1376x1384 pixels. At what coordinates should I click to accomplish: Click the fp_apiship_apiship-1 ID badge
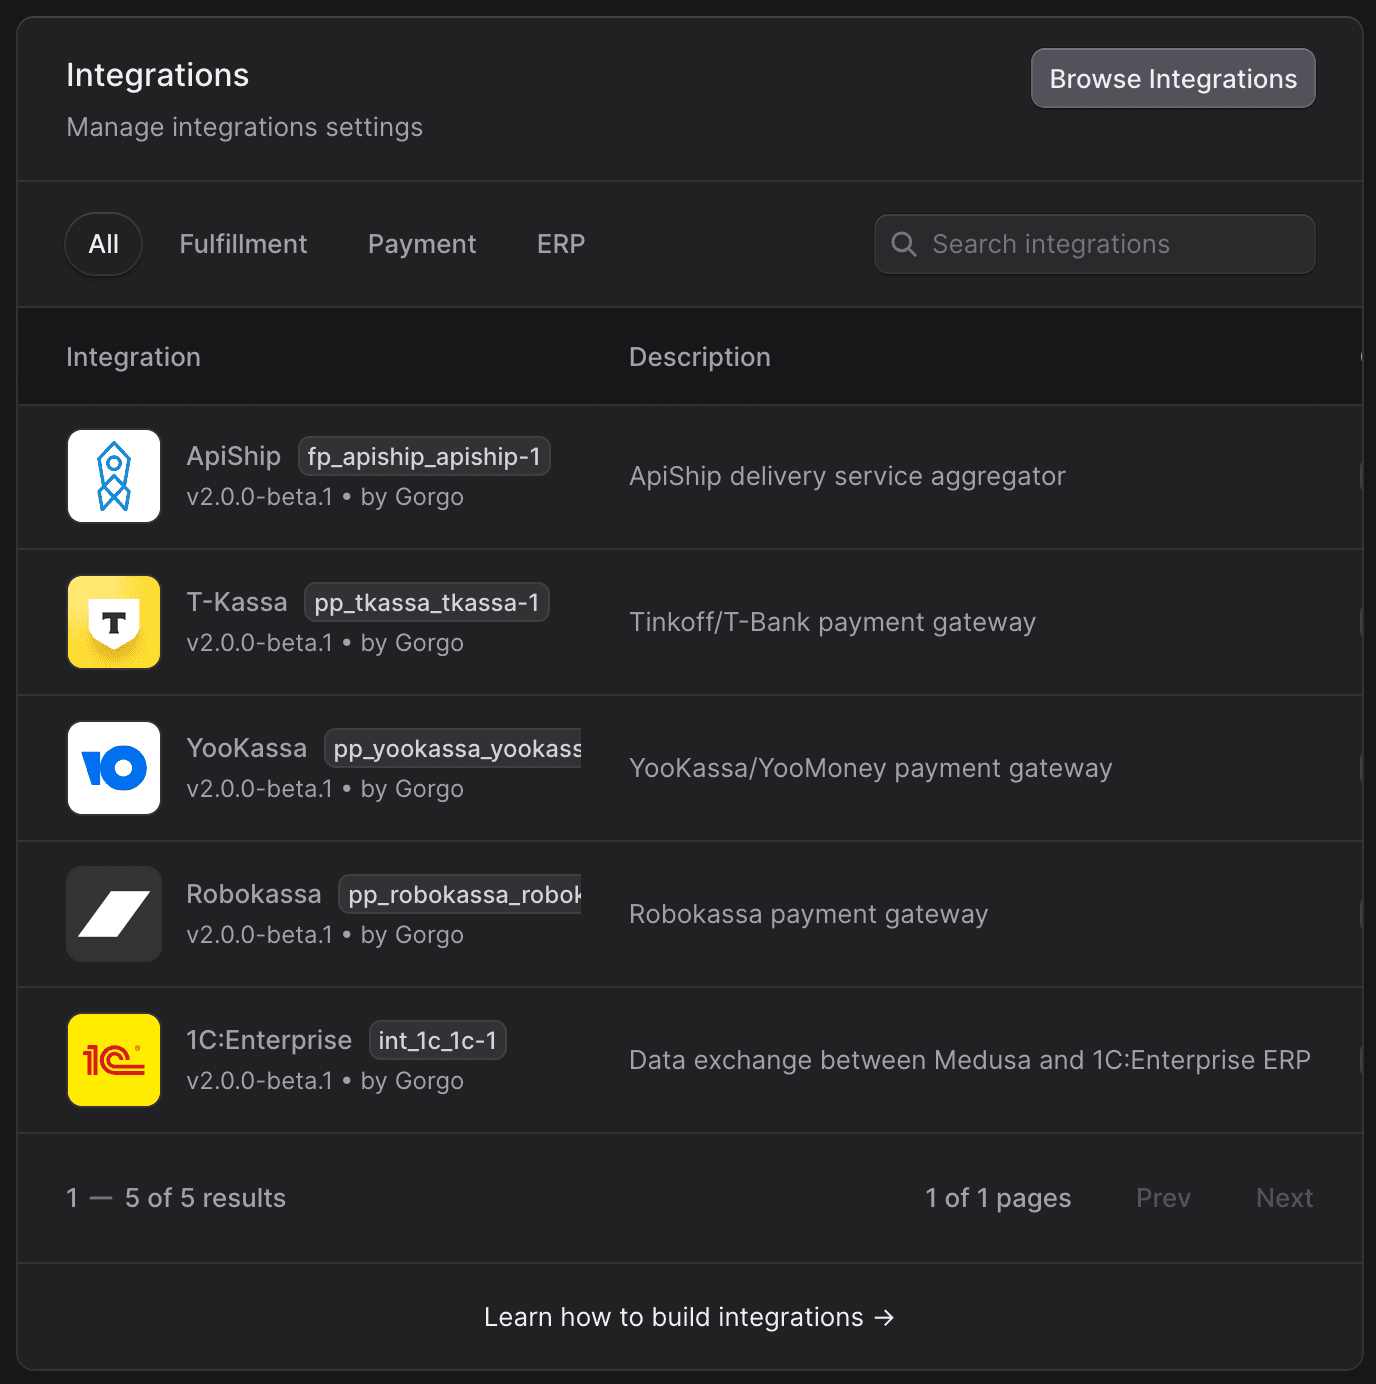point(424,456)
